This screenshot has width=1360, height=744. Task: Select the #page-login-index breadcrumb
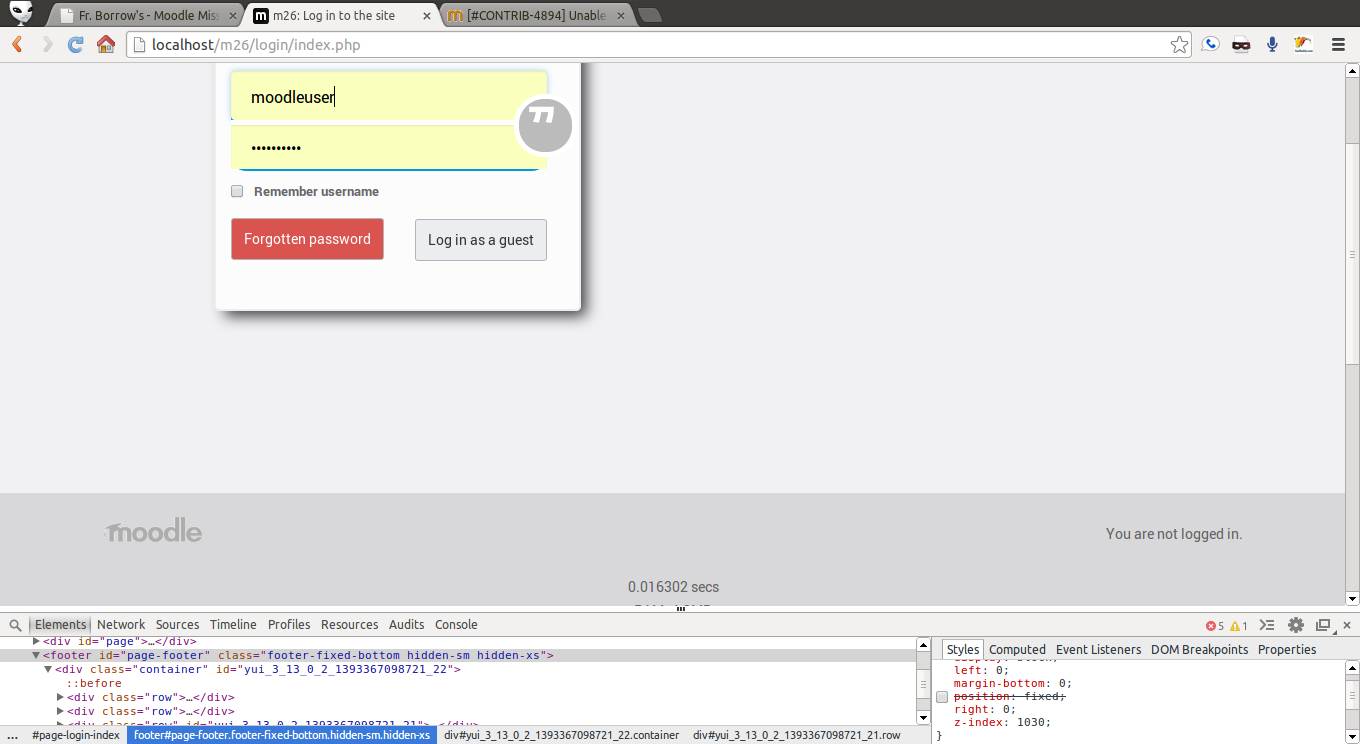point(76,735)
